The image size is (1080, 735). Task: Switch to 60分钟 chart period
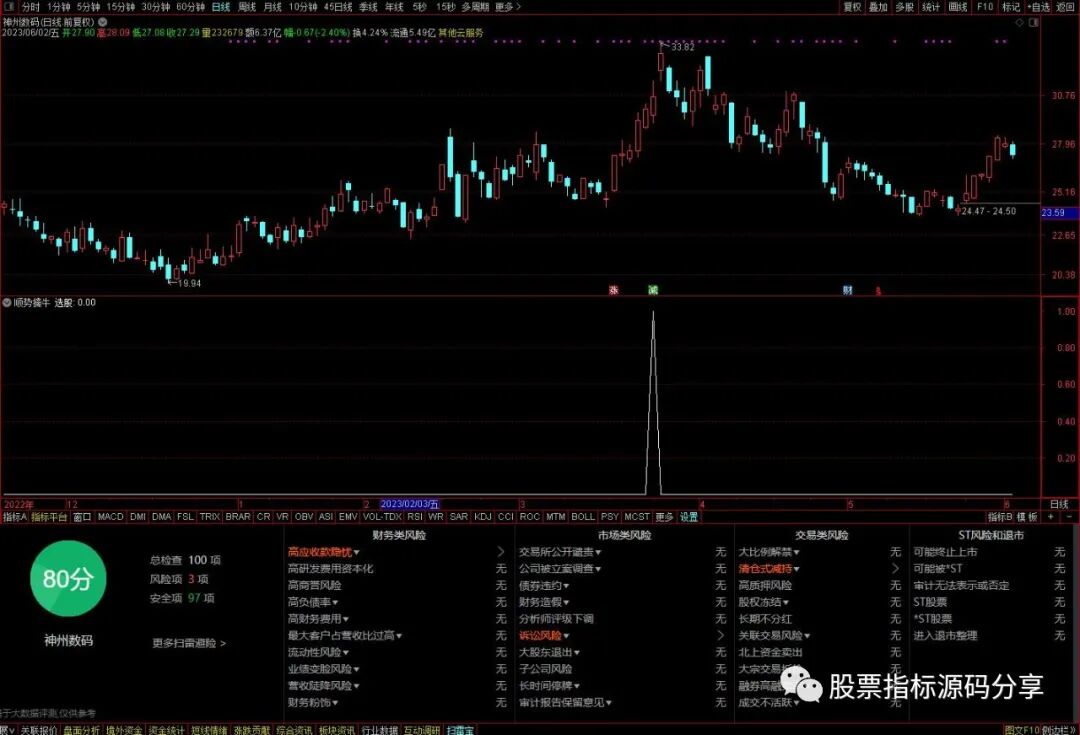click(191, 7)
